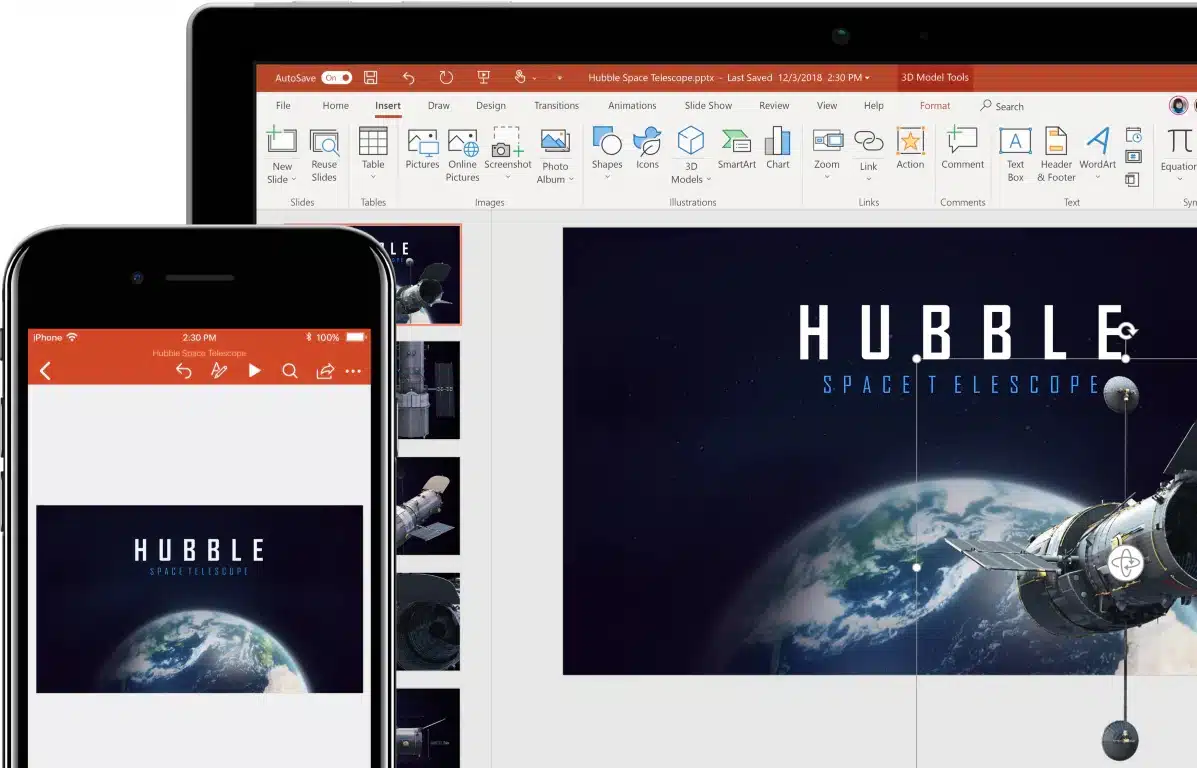Click the Object icon in Text group
Image resolution: width=1197 pixels, height=768 pixels.
pyautogui.click(x=1133, y=179)
